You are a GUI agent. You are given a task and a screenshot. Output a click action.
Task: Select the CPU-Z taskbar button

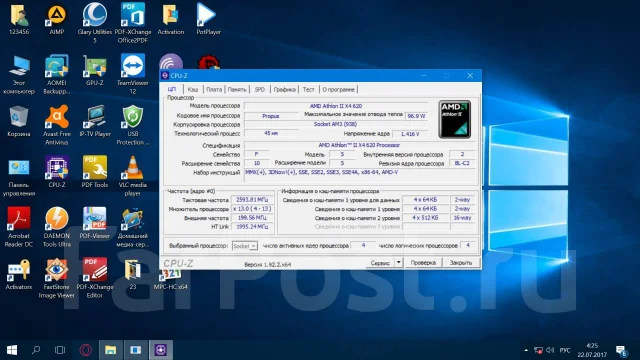[x=160, y=350]
